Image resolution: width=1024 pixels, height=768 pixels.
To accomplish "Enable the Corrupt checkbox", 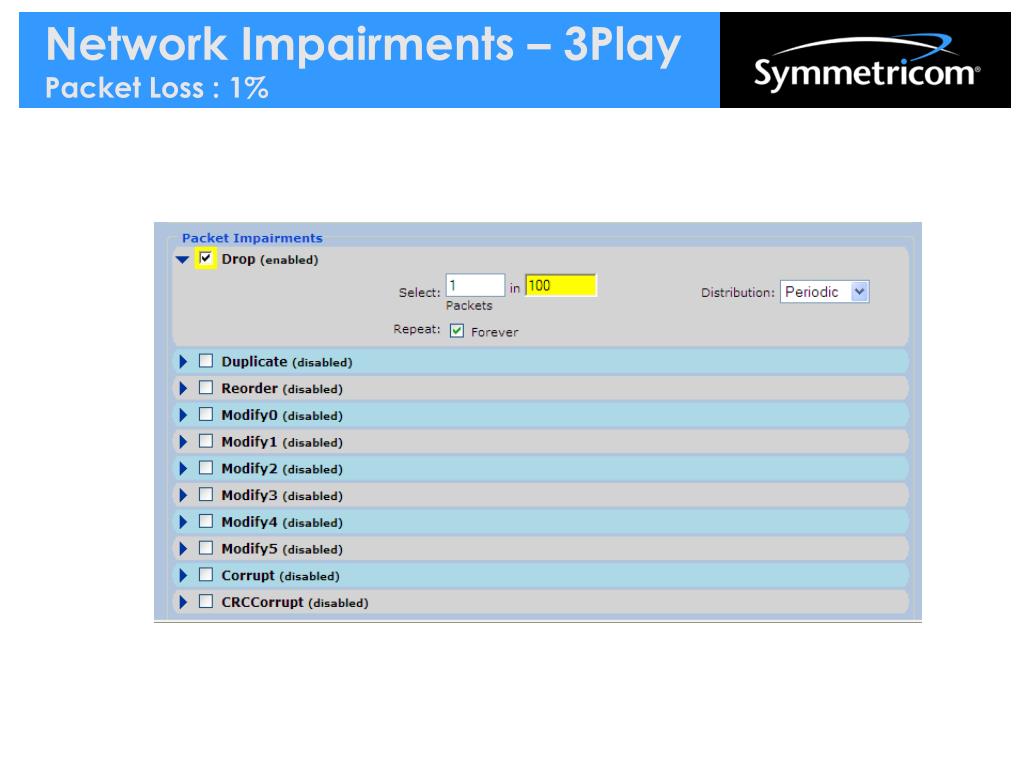I will click(206, 575).
